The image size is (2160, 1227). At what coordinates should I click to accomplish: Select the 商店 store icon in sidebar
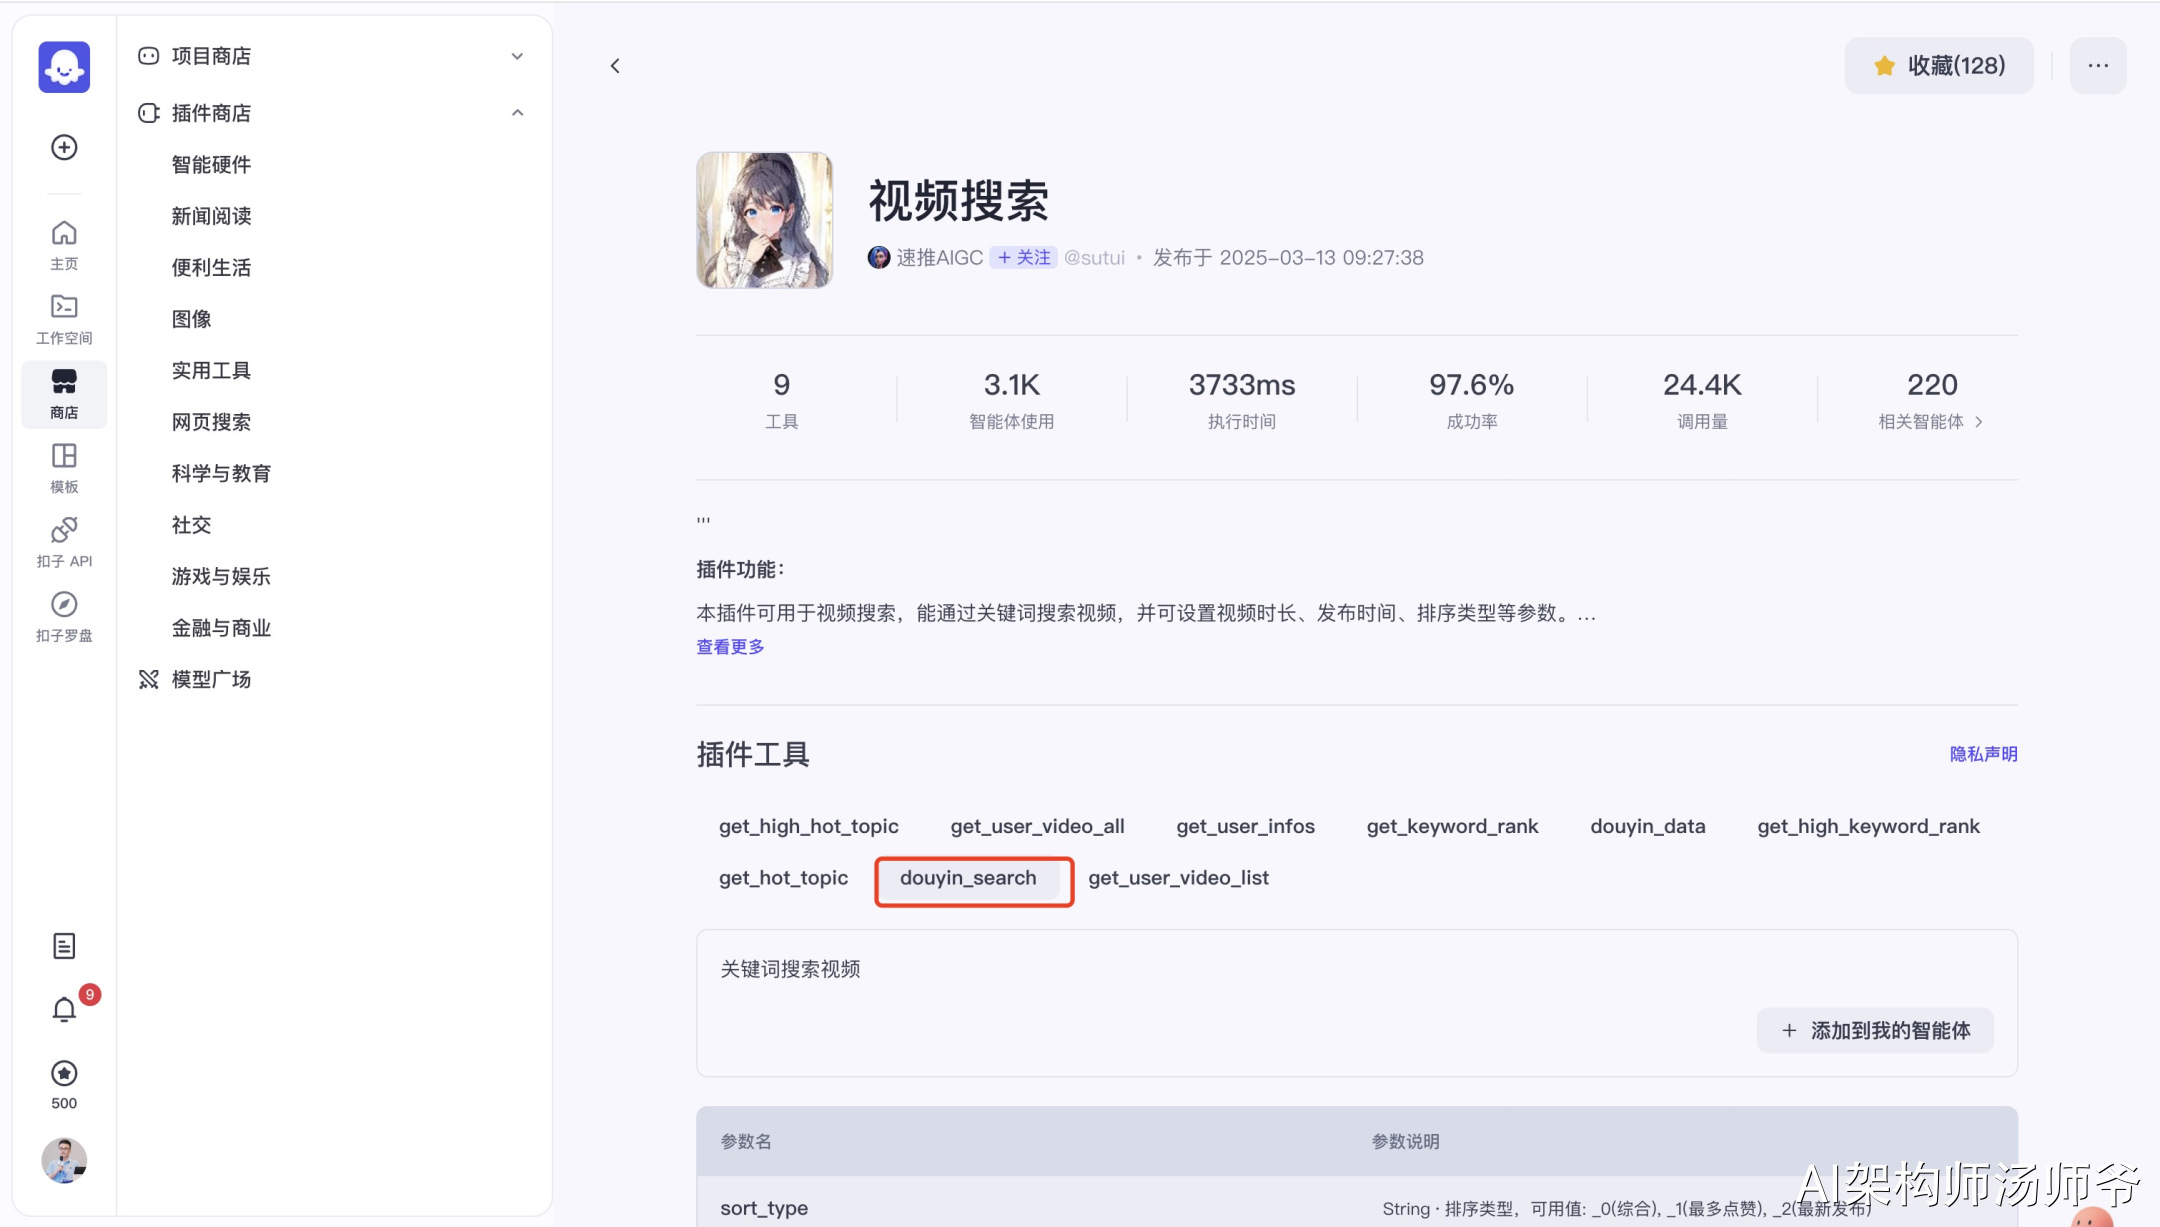click(63, 392)
